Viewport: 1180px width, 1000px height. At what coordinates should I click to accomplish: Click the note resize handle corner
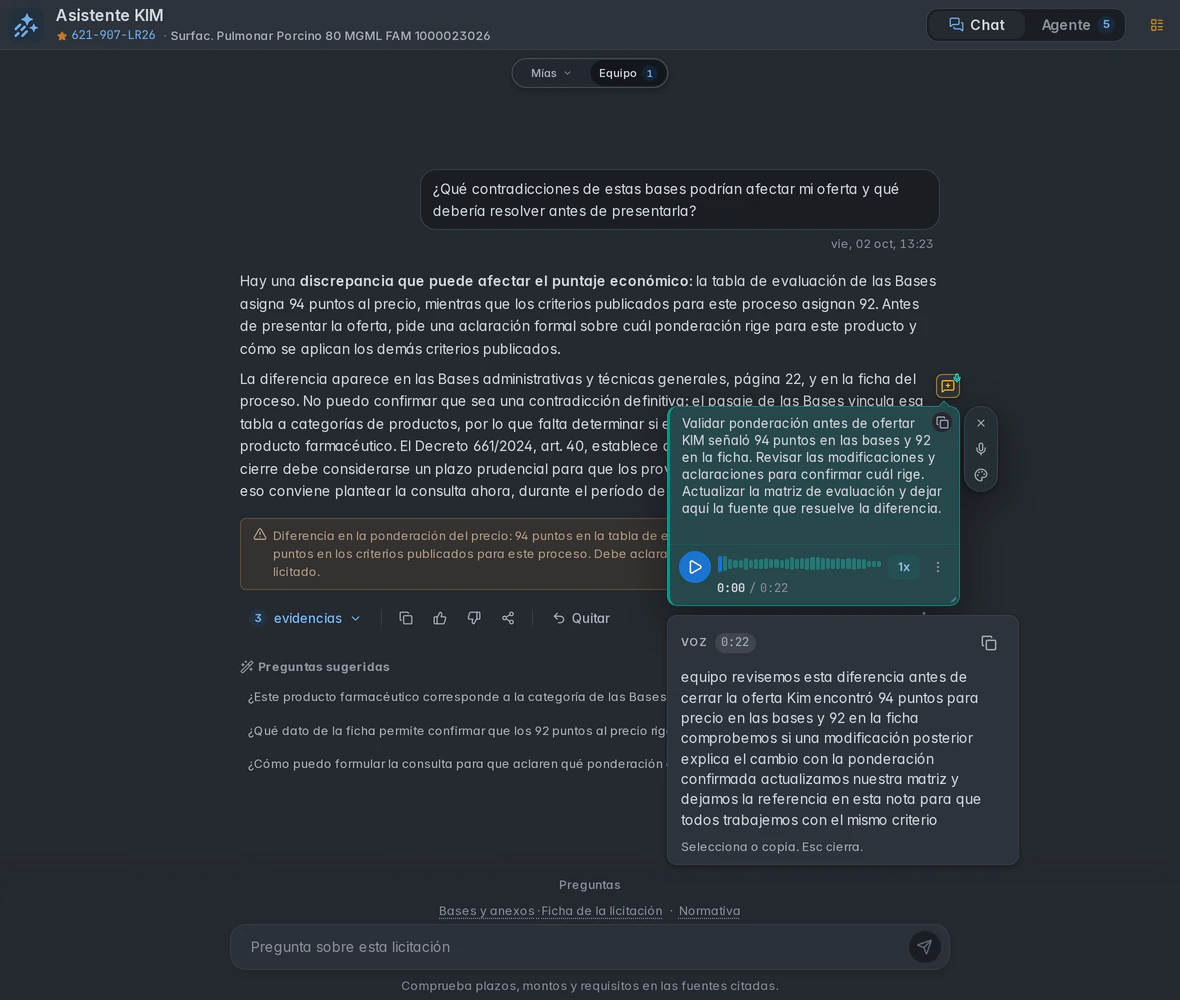click(x=953, y=600)
